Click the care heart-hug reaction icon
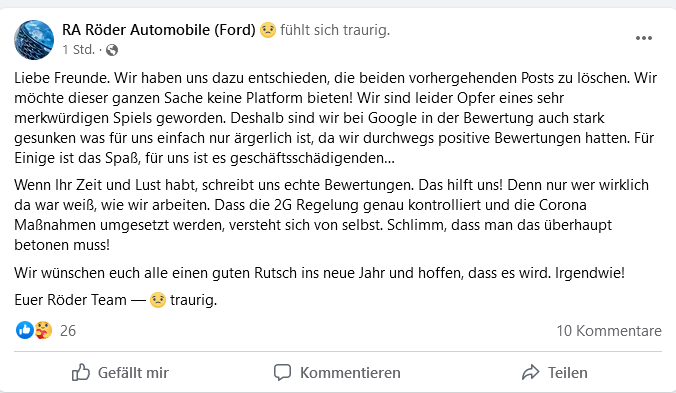676x393 pixels. coord(43,331)
